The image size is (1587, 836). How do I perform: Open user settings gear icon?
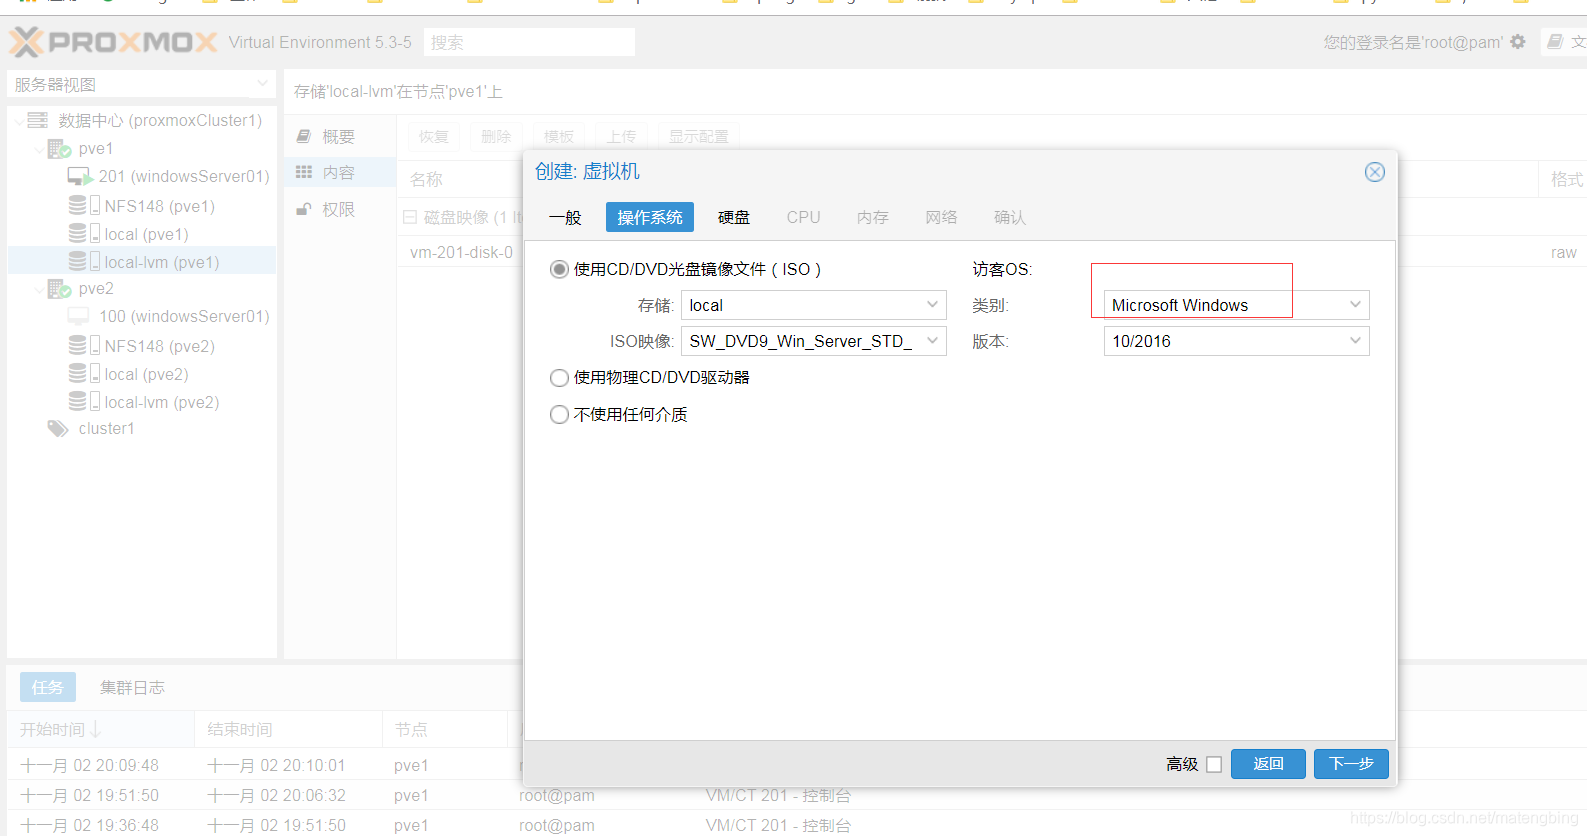1518,42
